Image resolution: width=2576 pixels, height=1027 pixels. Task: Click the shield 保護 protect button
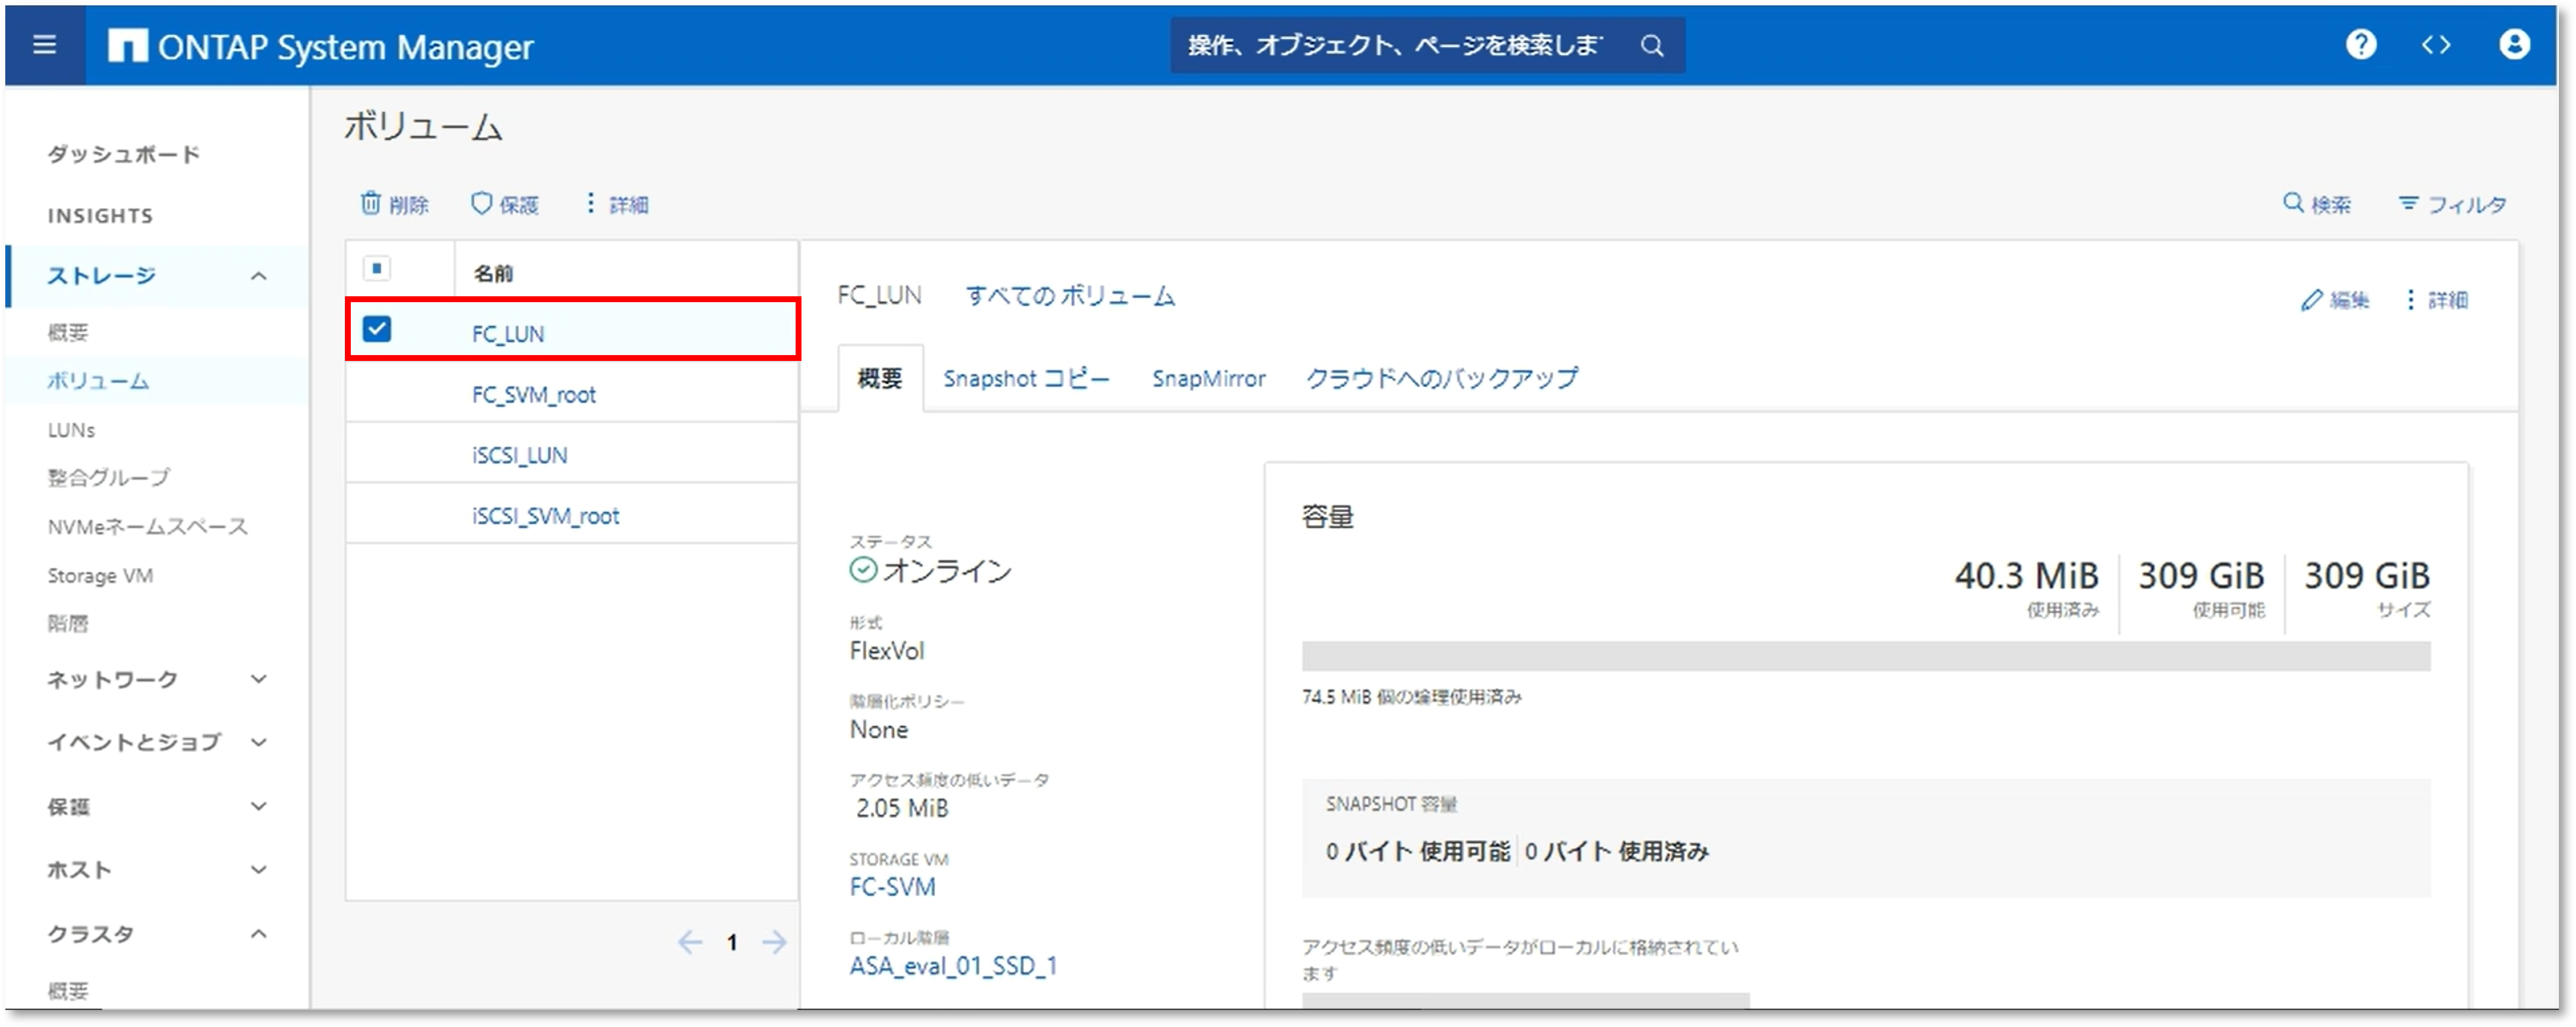[504, 204]
